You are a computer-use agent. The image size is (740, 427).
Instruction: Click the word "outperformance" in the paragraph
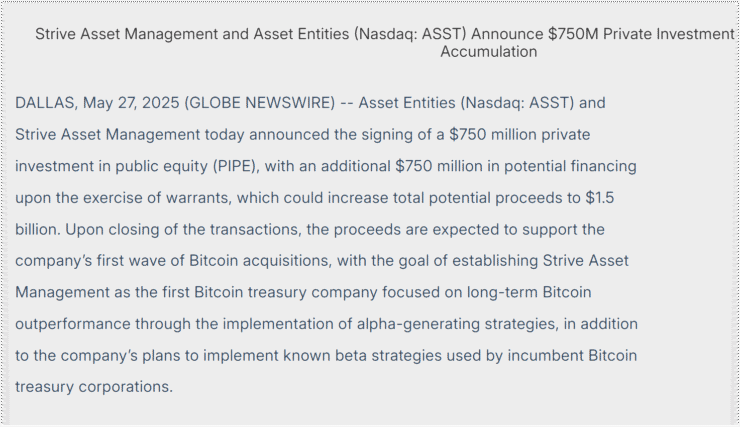point(73,324)
